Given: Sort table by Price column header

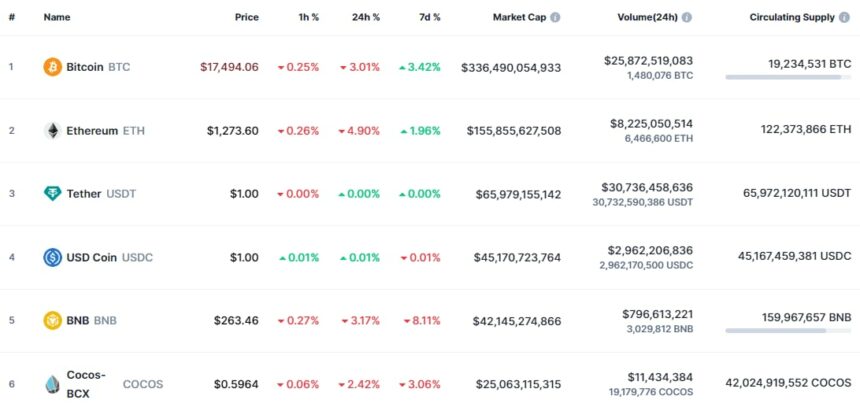Looking at the screenshot, I should click(x=246, y=18).
